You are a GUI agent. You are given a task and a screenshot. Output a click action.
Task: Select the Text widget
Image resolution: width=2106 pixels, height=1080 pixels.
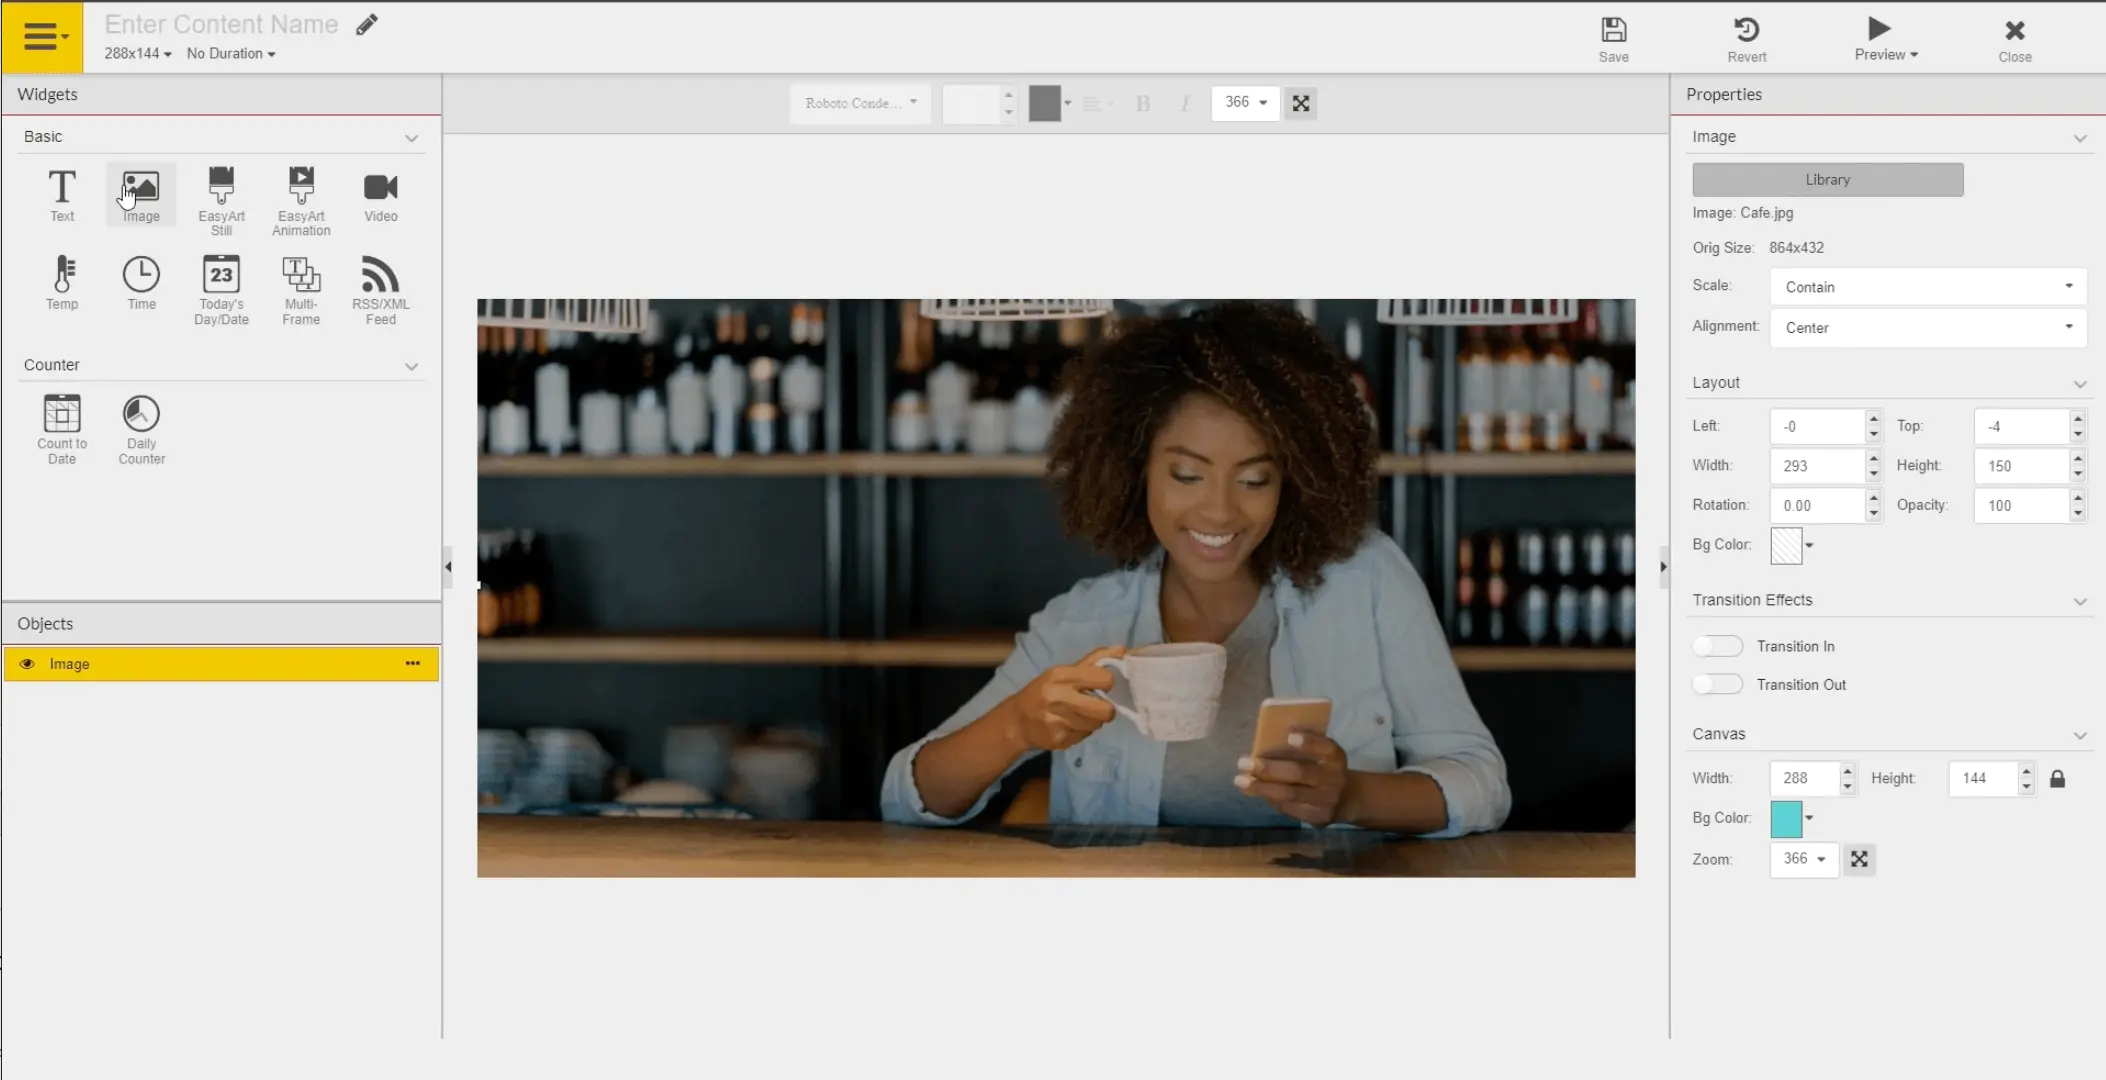62,194
